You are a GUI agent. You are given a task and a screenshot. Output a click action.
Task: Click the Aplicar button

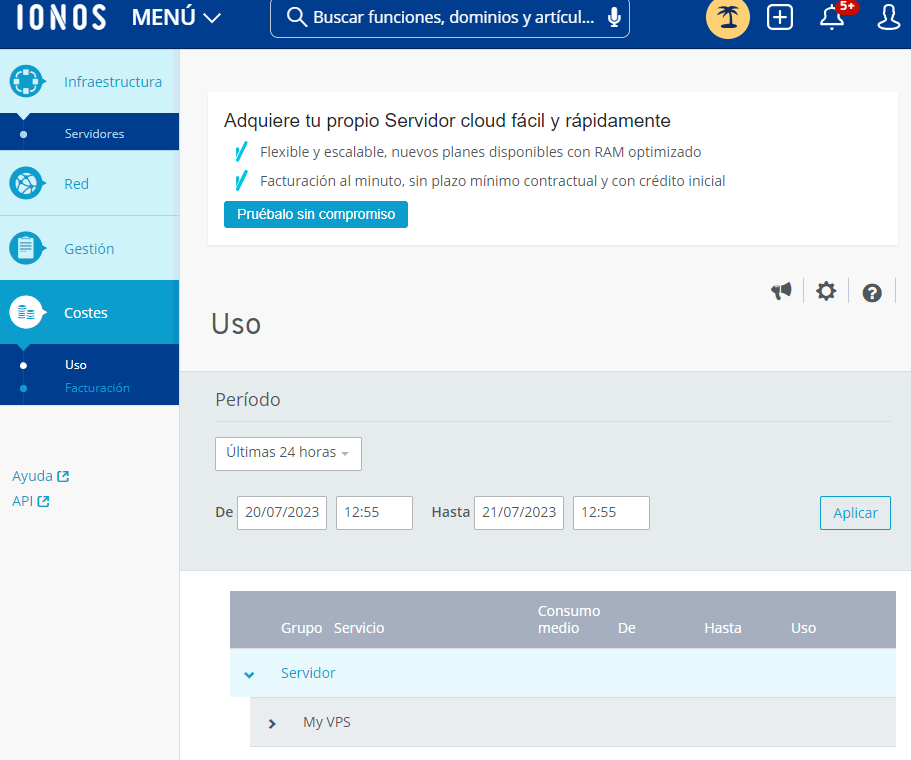coord(855,512)
